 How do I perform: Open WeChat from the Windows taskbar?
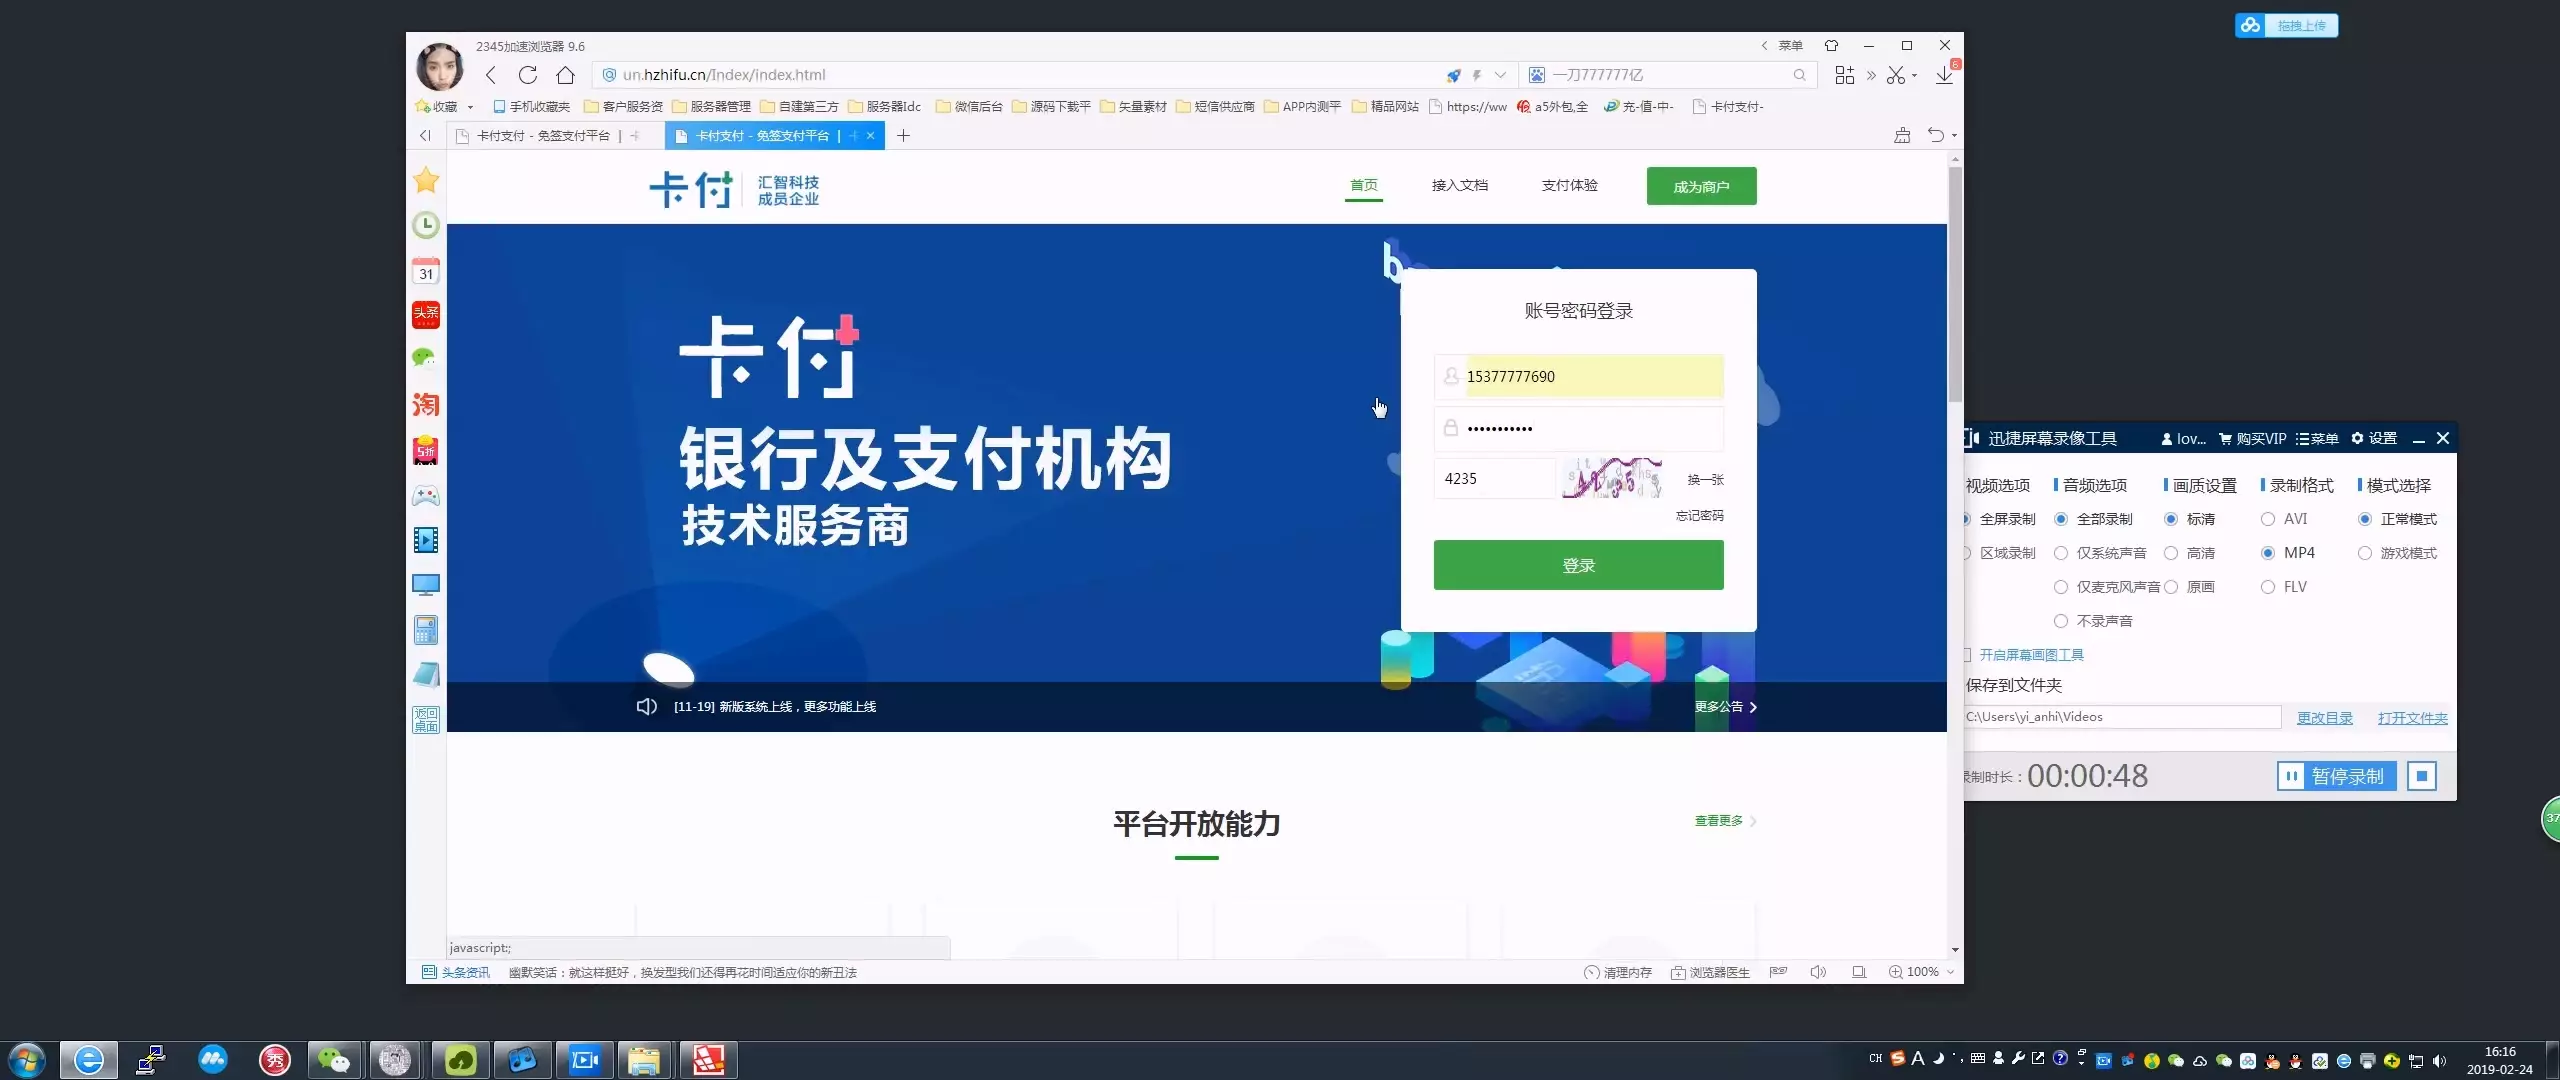point(333,1060)
